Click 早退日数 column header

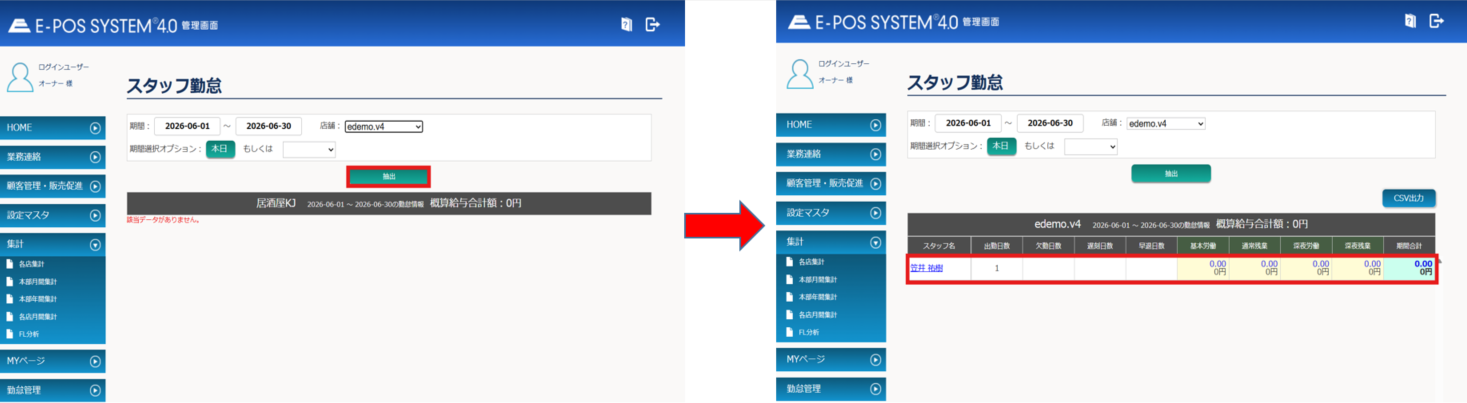(x=1151, y=245)
